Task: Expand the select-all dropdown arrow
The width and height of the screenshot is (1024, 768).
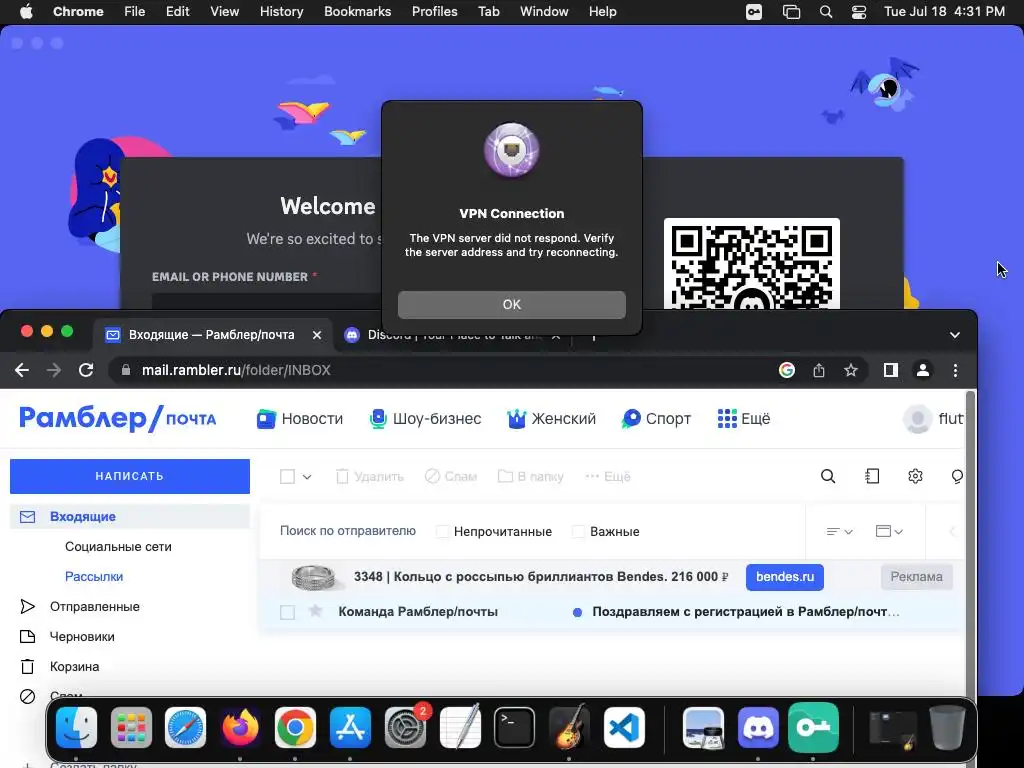Action: click(307, 477)
